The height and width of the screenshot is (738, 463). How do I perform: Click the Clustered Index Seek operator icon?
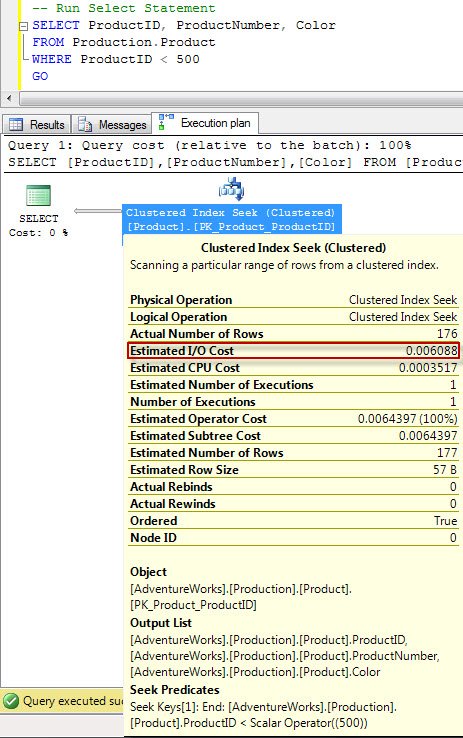pyautogui.click(x=232, y=189)
